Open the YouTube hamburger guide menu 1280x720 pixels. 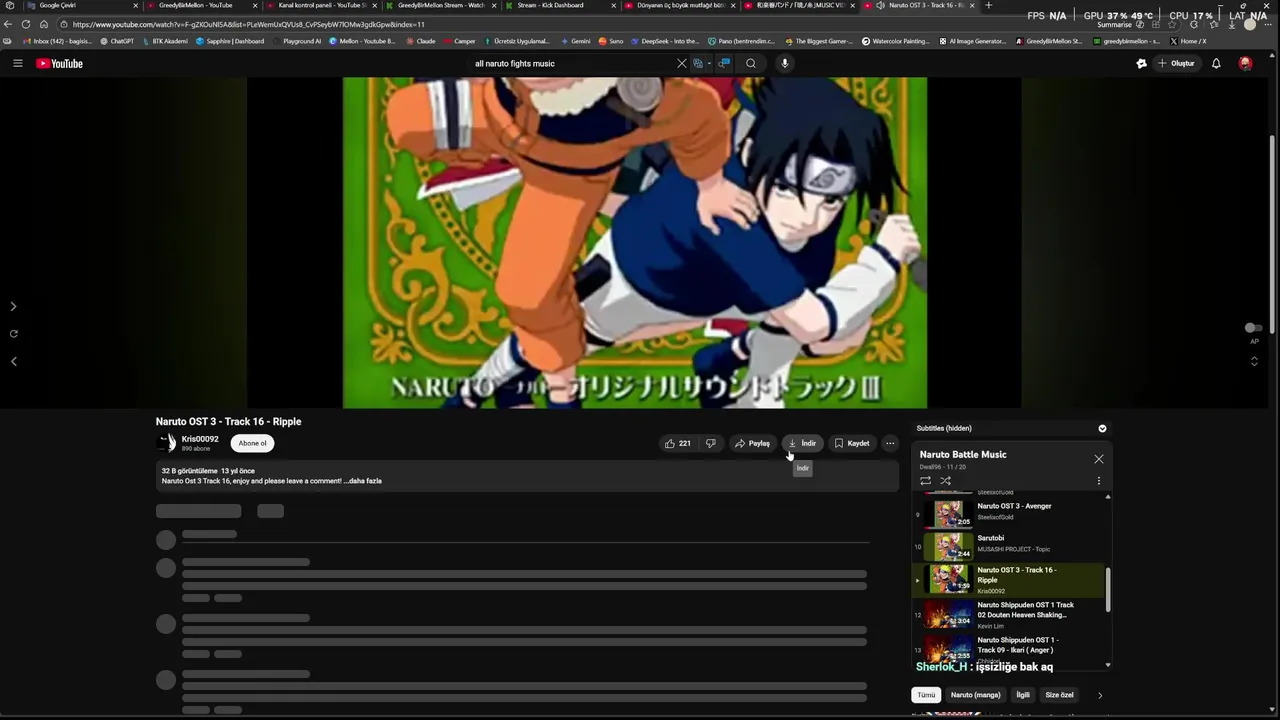pyautogui.click(x=17, y=63)
